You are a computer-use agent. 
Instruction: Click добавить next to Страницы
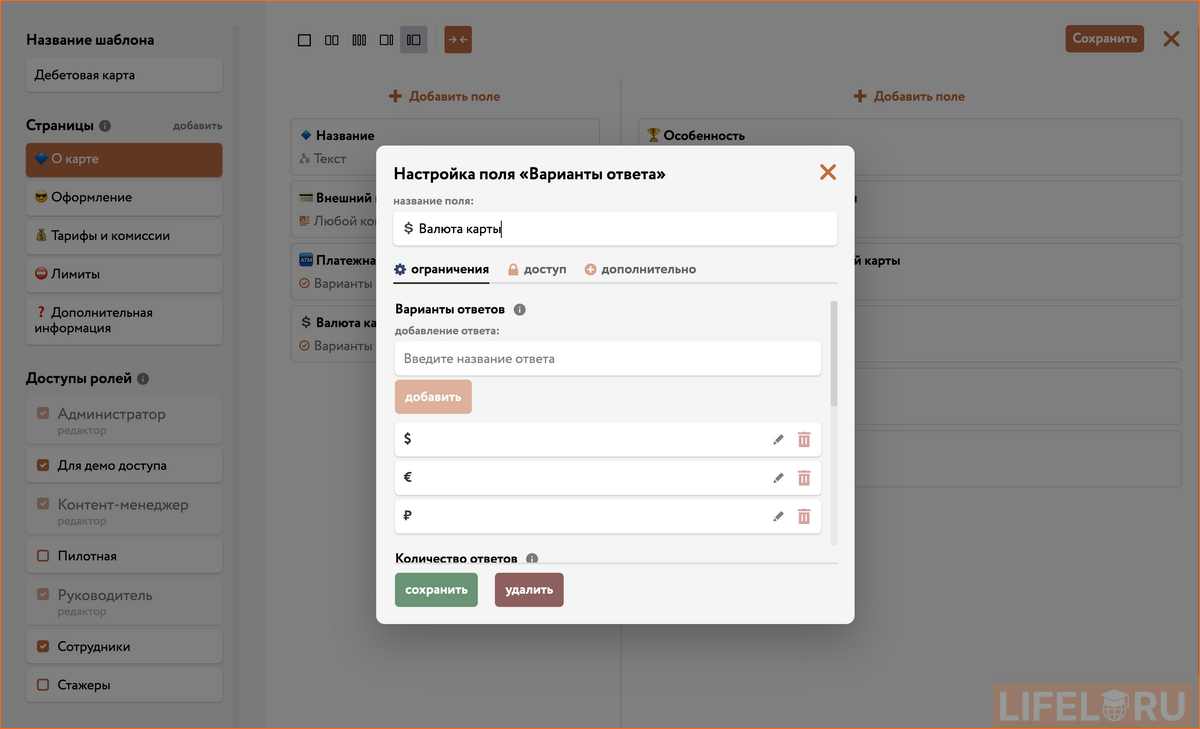click(197, 125)
